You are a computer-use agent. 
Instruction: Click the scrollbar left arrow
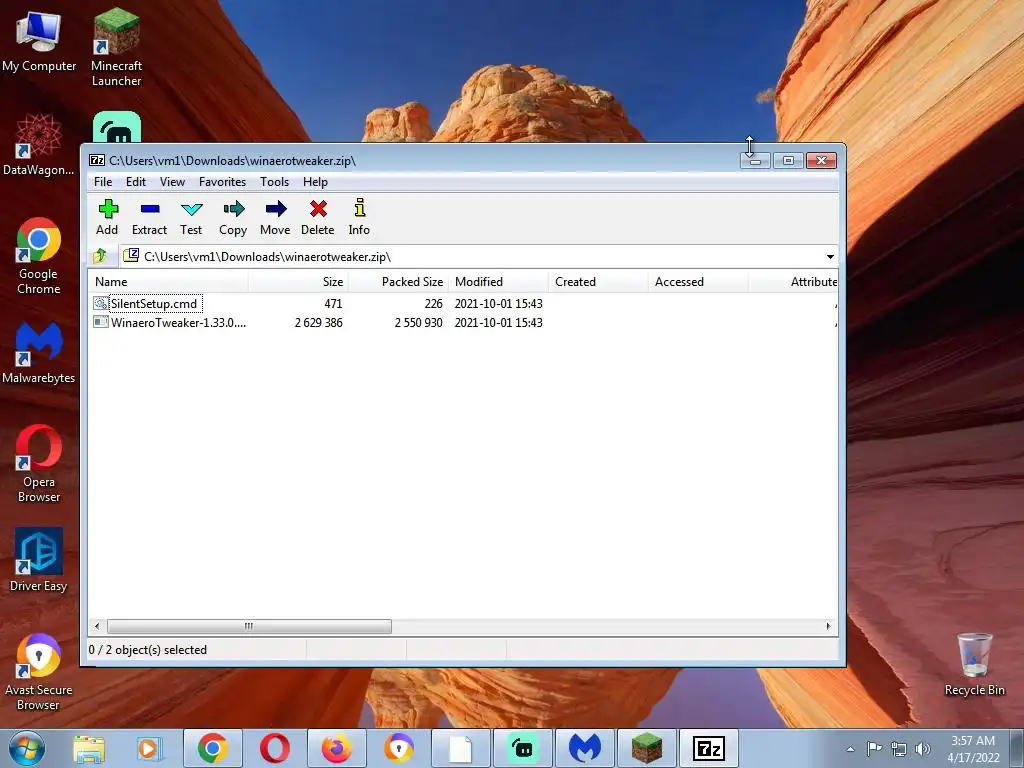pyautogui.click(x=97, y=626)
